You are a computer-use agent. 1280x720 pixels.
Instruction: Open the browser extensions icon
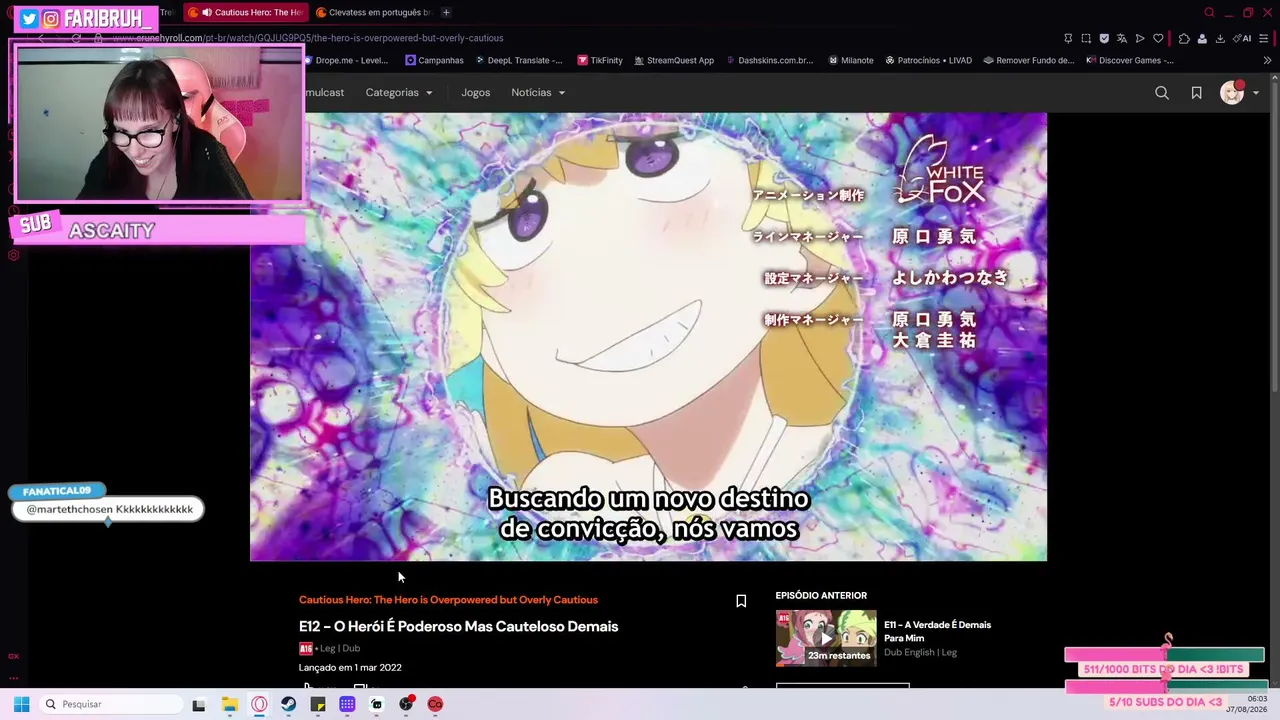[1184, 38]
